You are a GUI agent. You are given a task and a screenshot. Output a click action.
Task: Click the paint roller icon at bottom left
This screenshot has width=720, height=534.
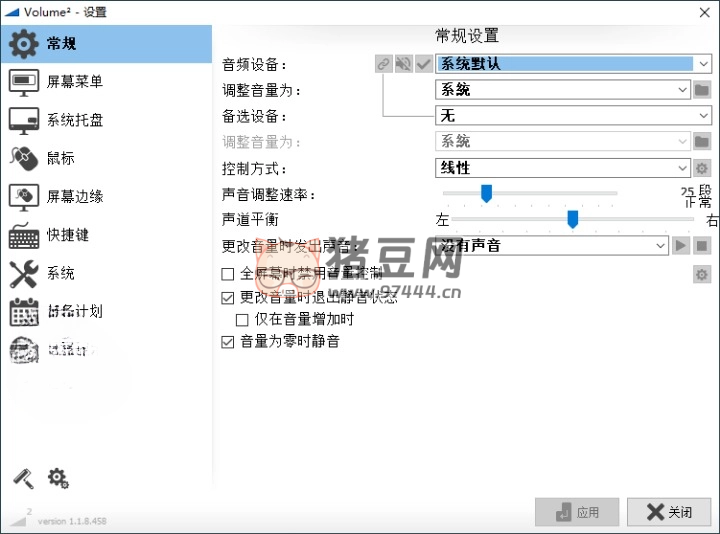[x=23, y=479]
